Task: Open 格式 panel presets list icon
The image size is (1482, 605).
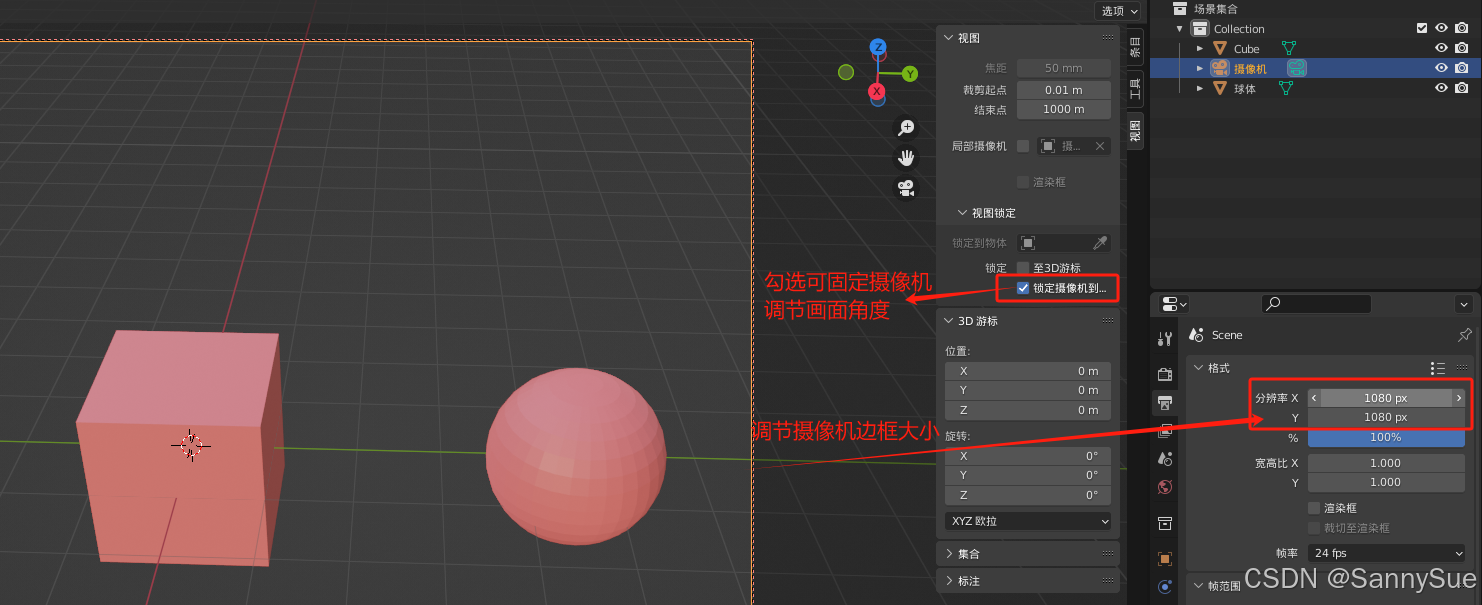Action: point(1438,368)
